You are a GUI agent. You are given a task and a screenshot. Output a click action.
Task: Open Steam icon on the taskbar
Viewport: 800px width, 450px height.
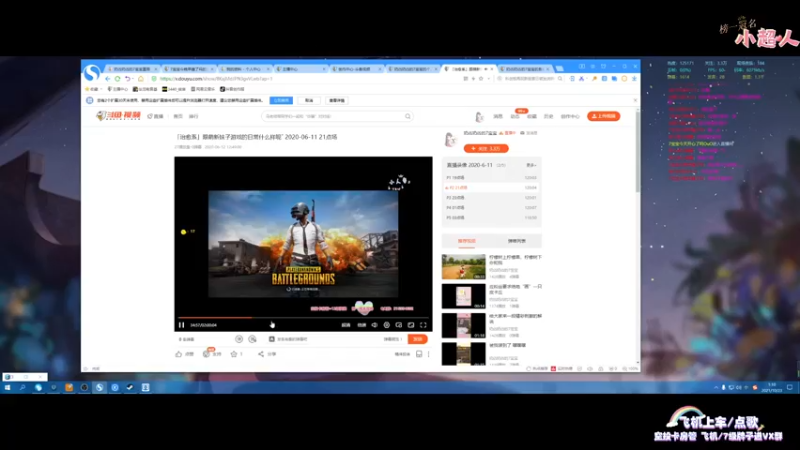[x=130, y=388]
